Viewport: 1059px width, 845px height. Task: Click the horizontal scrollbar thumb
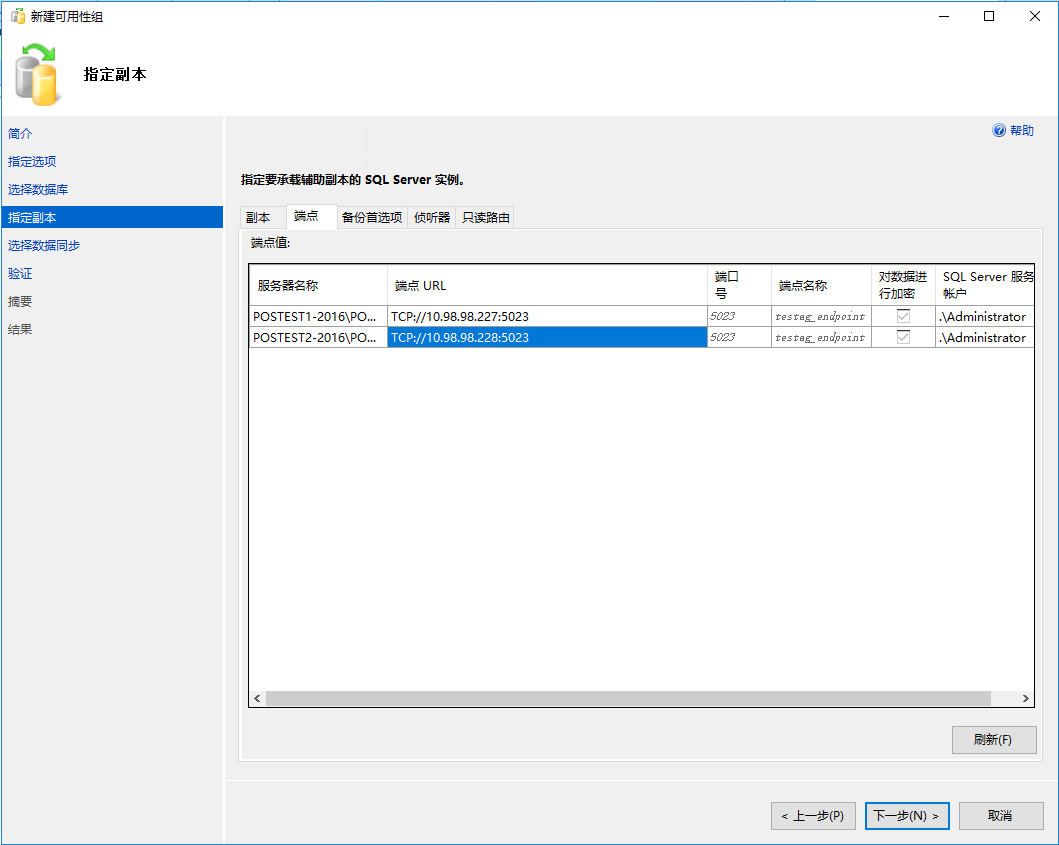[628, 698]
